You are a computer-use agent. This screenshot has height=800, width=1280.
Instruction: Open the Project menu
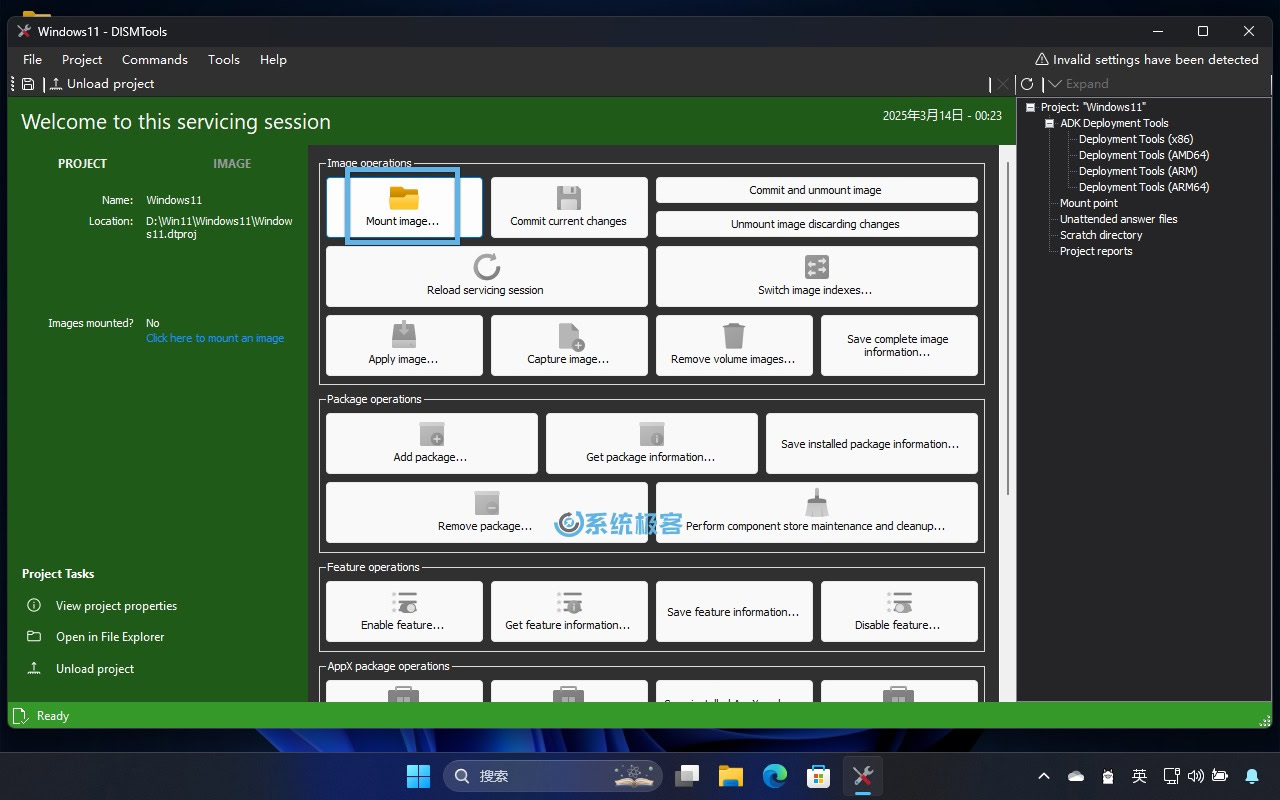82,59
